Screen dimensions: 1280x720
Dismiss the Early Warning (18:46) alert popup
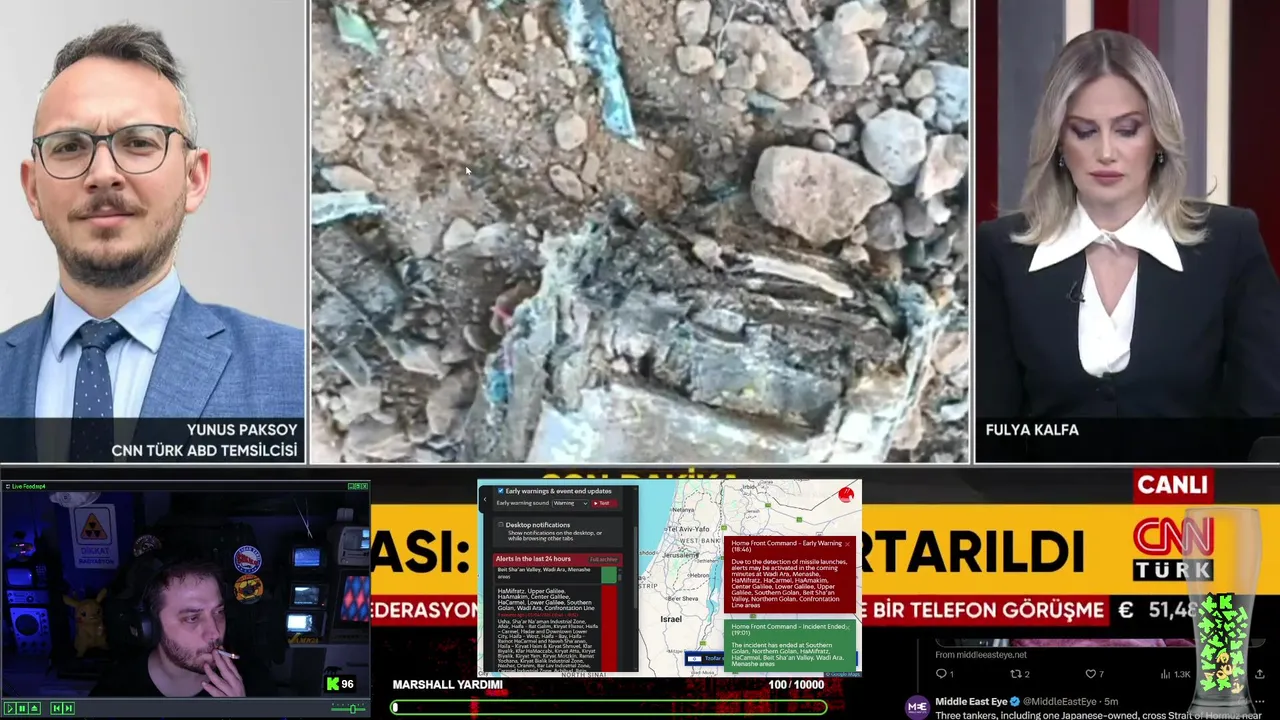(x=847, y=544)
